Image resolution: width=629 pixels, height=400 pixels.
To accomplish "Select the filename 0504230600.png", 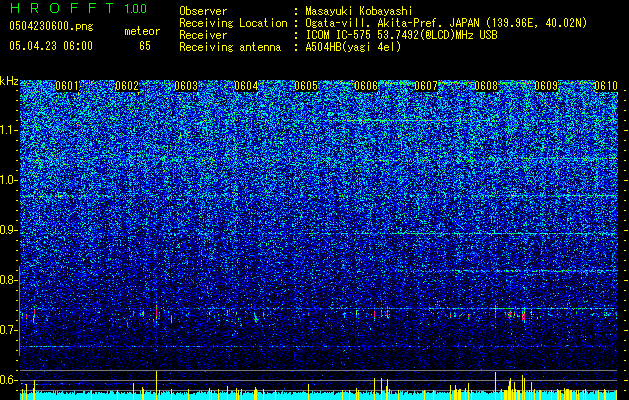I will click(x=51, y=26).
